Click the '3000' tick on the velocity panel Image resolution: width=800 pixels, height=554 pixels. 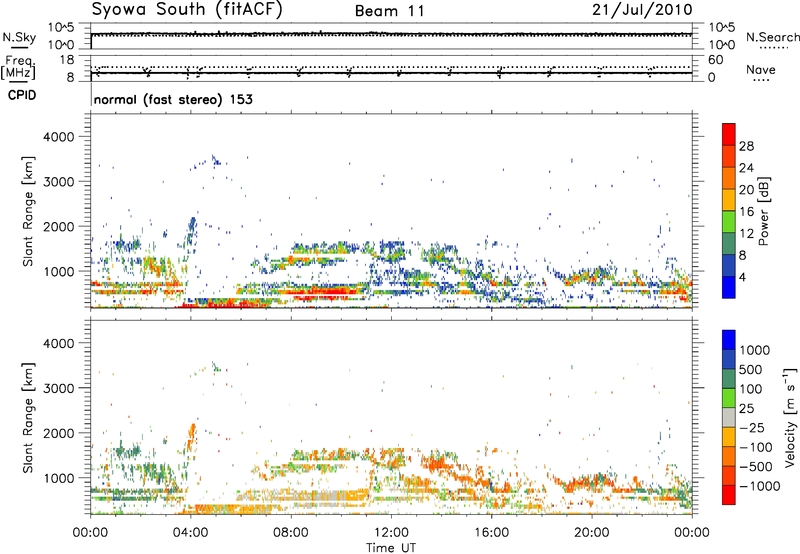[x=58, y=388]
